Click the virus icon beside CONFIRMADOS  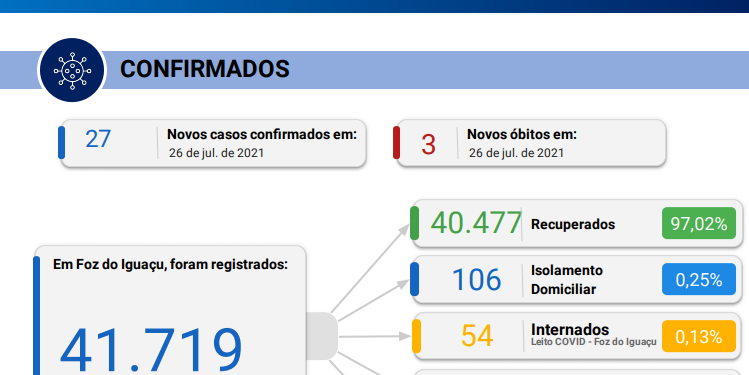[72, 70]
